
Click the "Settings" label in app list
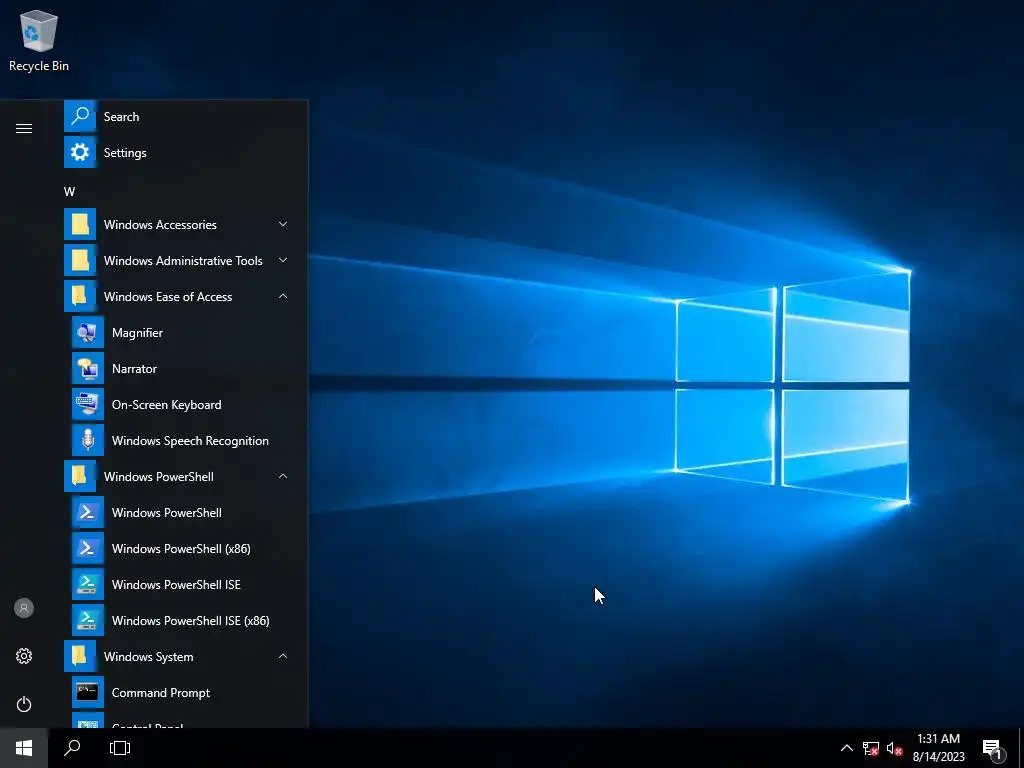[125, 153]
